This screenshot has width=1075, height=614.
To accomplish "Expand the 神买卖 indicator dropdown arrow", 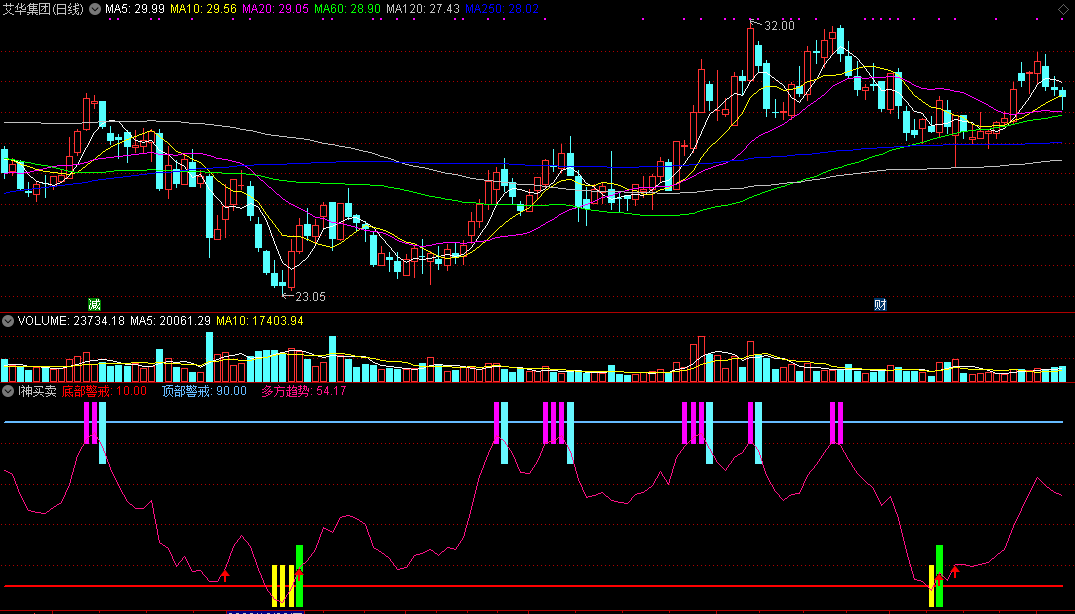I will point(8,391).
